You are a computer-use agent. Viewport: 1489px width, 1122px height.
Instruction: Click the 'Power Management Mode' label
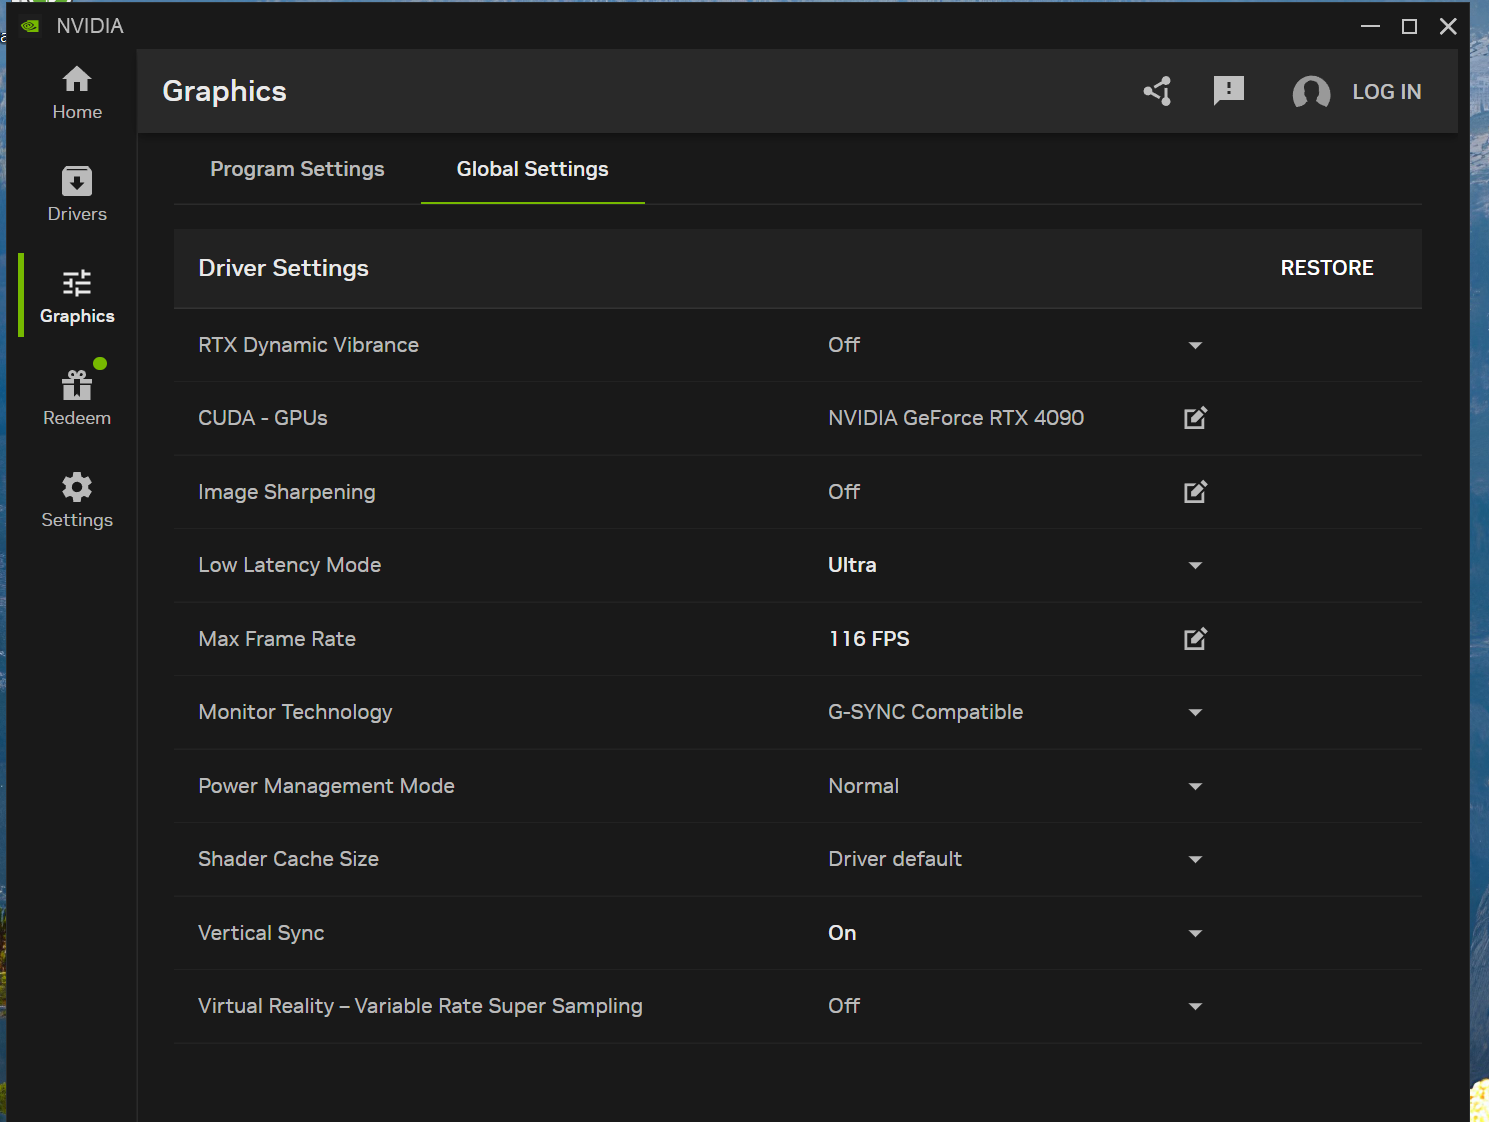click(x=326, y=786)
